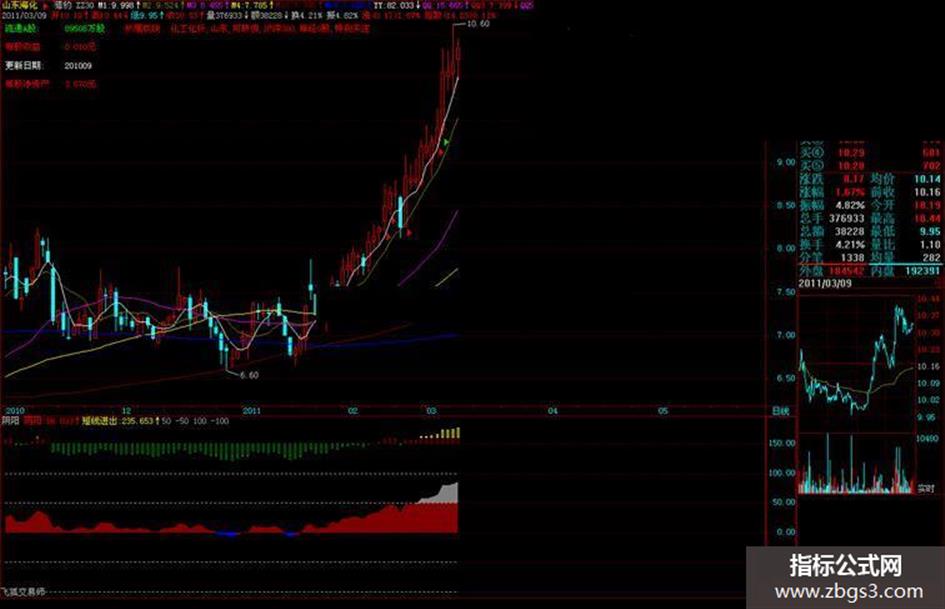945x609 pixels.
Task: Click the 总额 38228 value in quote panel
Action: [850, 232]
